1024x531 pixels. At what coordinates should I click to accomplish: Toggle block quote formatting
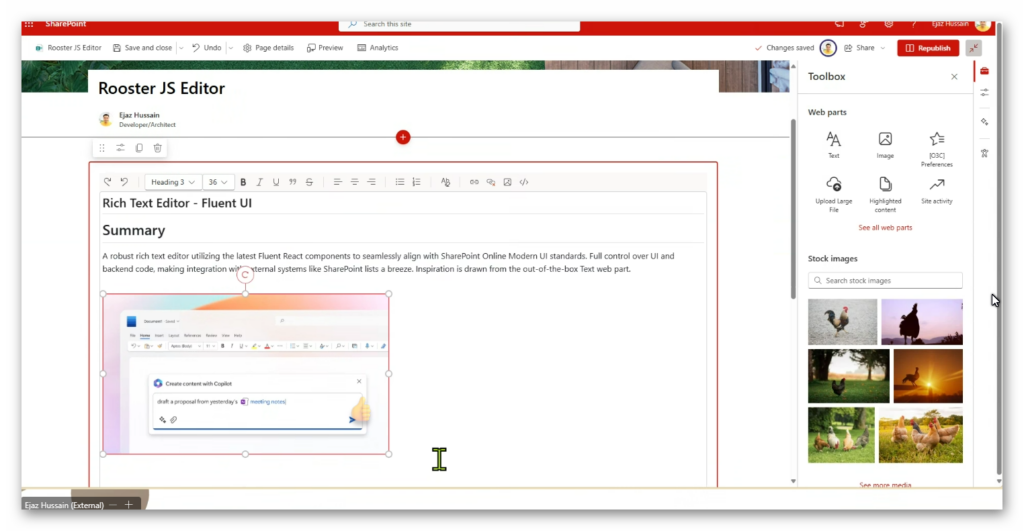293,182
